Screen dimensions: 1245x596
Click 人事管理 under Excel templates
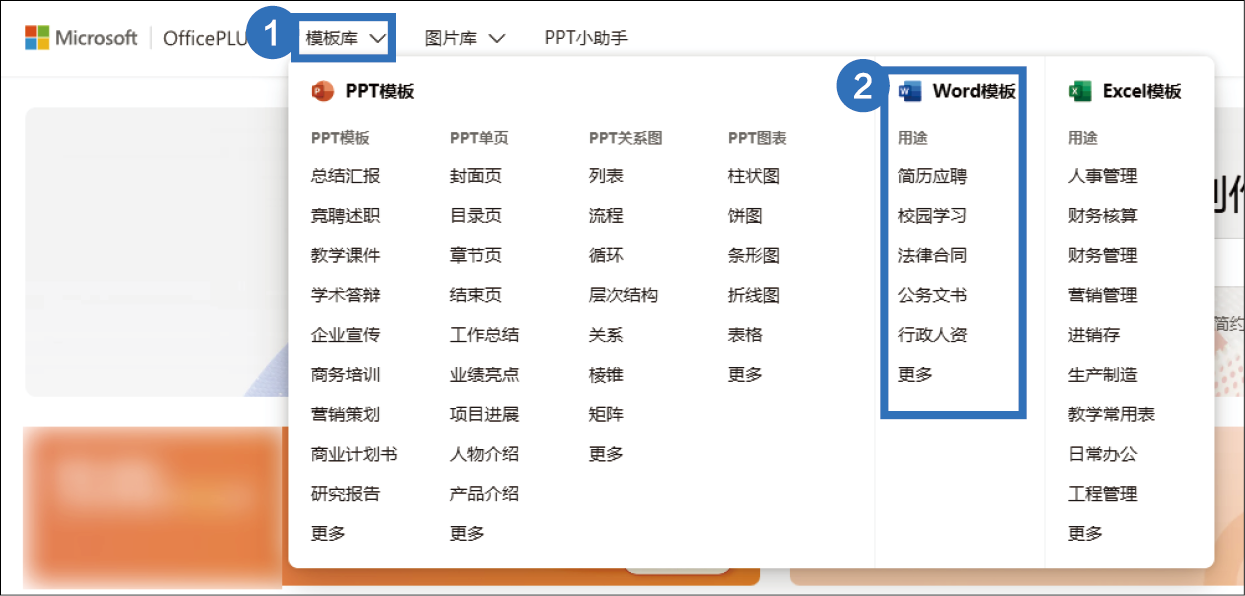click(x=1102, y=176)
